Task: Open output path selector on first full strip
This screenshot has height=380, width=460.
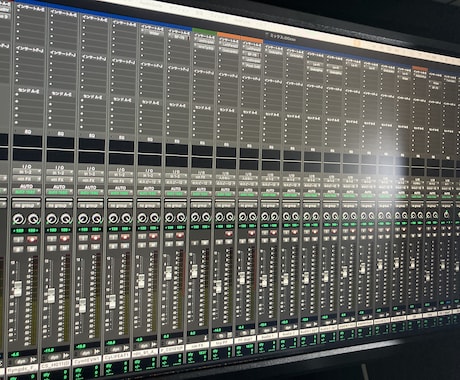Action: click(x=28, y=179)
